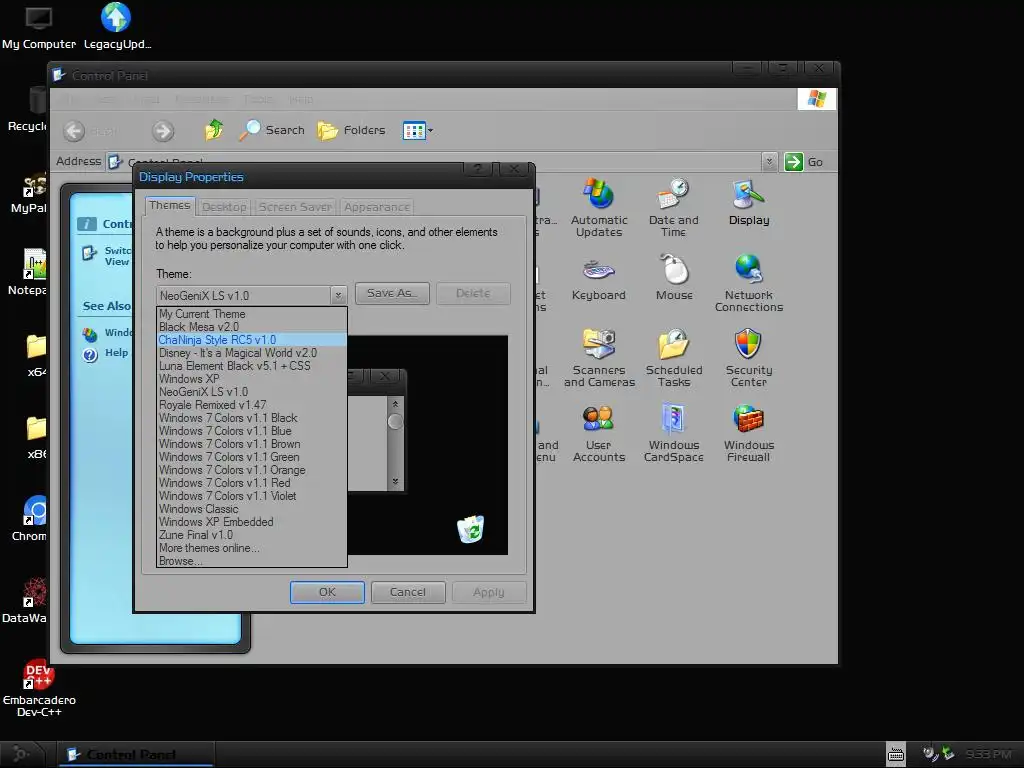Image resolution: width=1024 pixels, height=768 pixels.
Task: Toggle the Folders pane button
Action: [x=351, y=130]
